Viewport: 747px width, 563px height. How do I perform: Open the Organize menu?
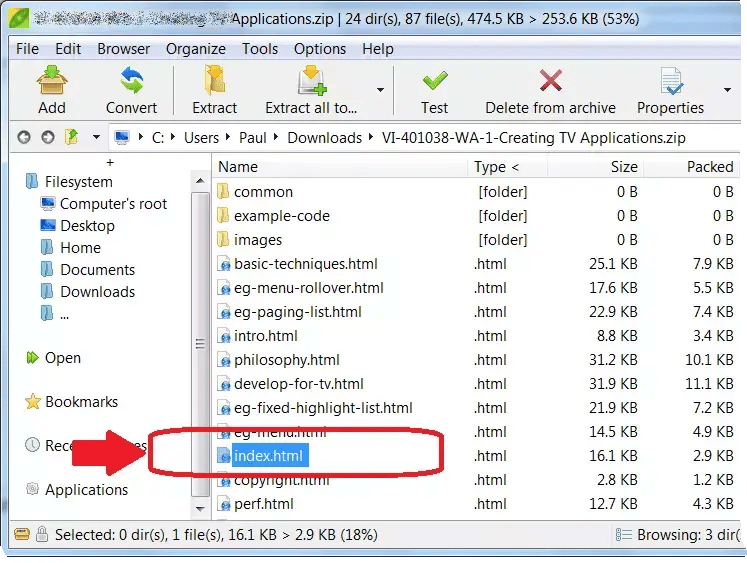click(196, 49)
